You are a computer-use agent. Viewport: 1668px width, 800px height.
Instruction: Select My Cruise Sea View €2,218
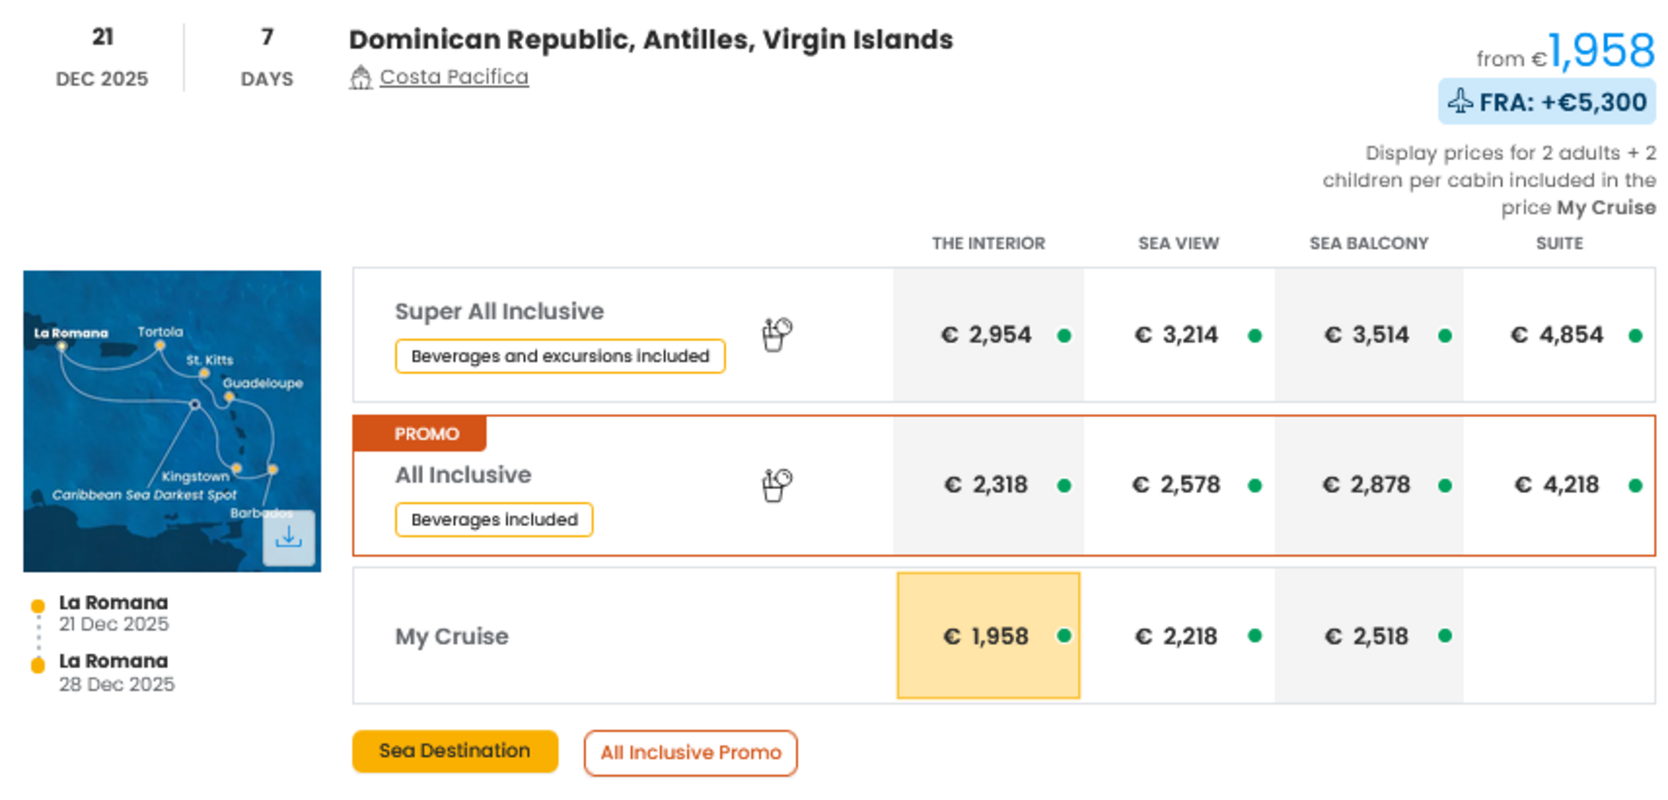[x=1178, y=636]
